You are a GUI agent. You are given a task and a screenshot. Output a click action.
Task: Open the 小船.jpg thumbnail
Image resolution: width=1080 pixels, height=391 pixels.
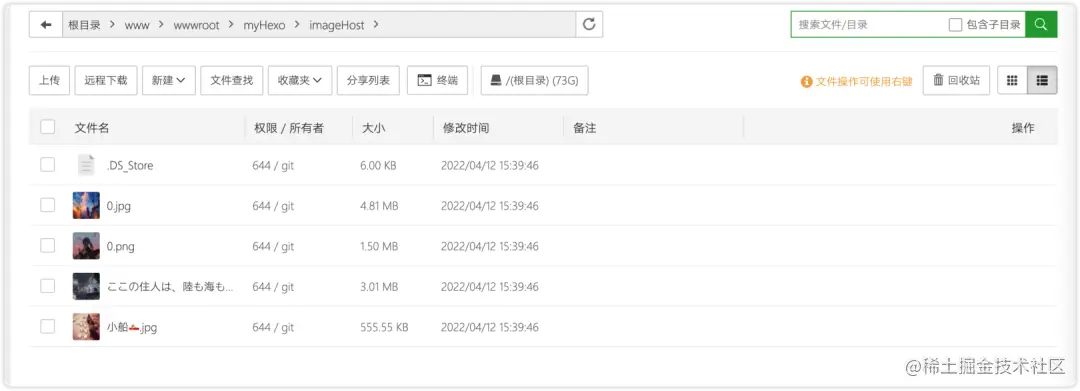tap(86, 327)
